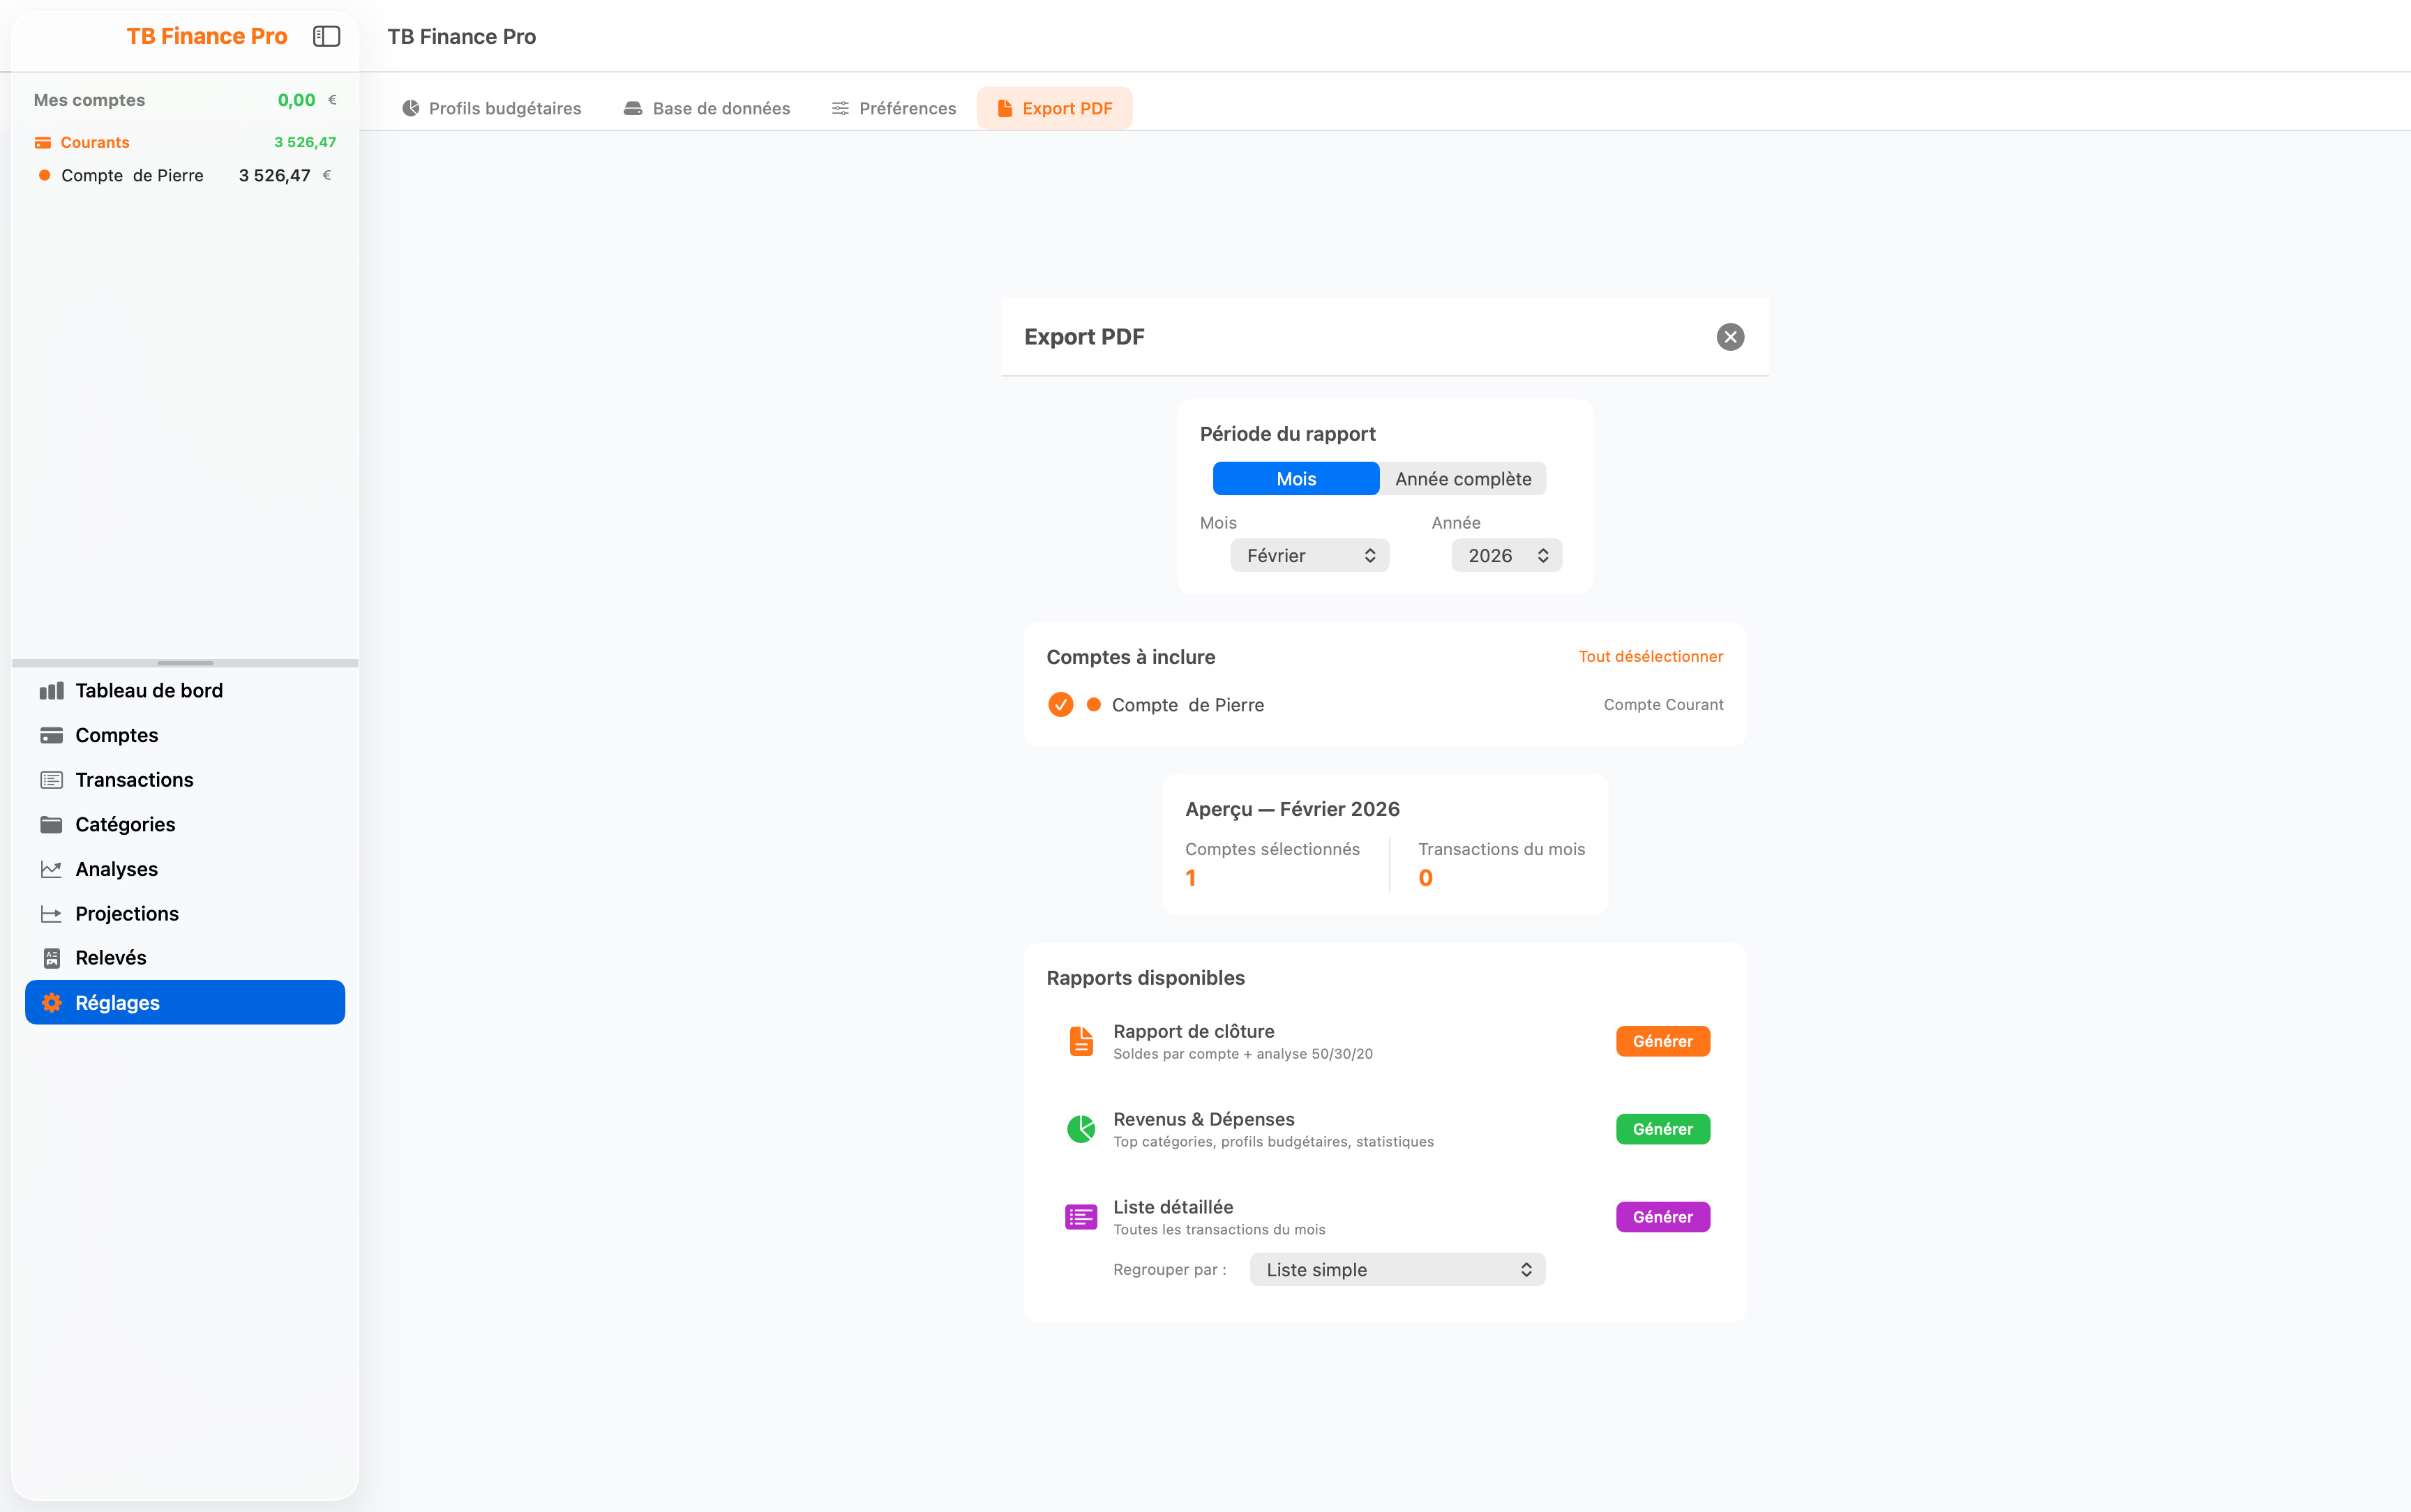Click the Tout désélectionner link
The height and width of the screenshot is (1512, 2411).
click(x=1650, y=657)
